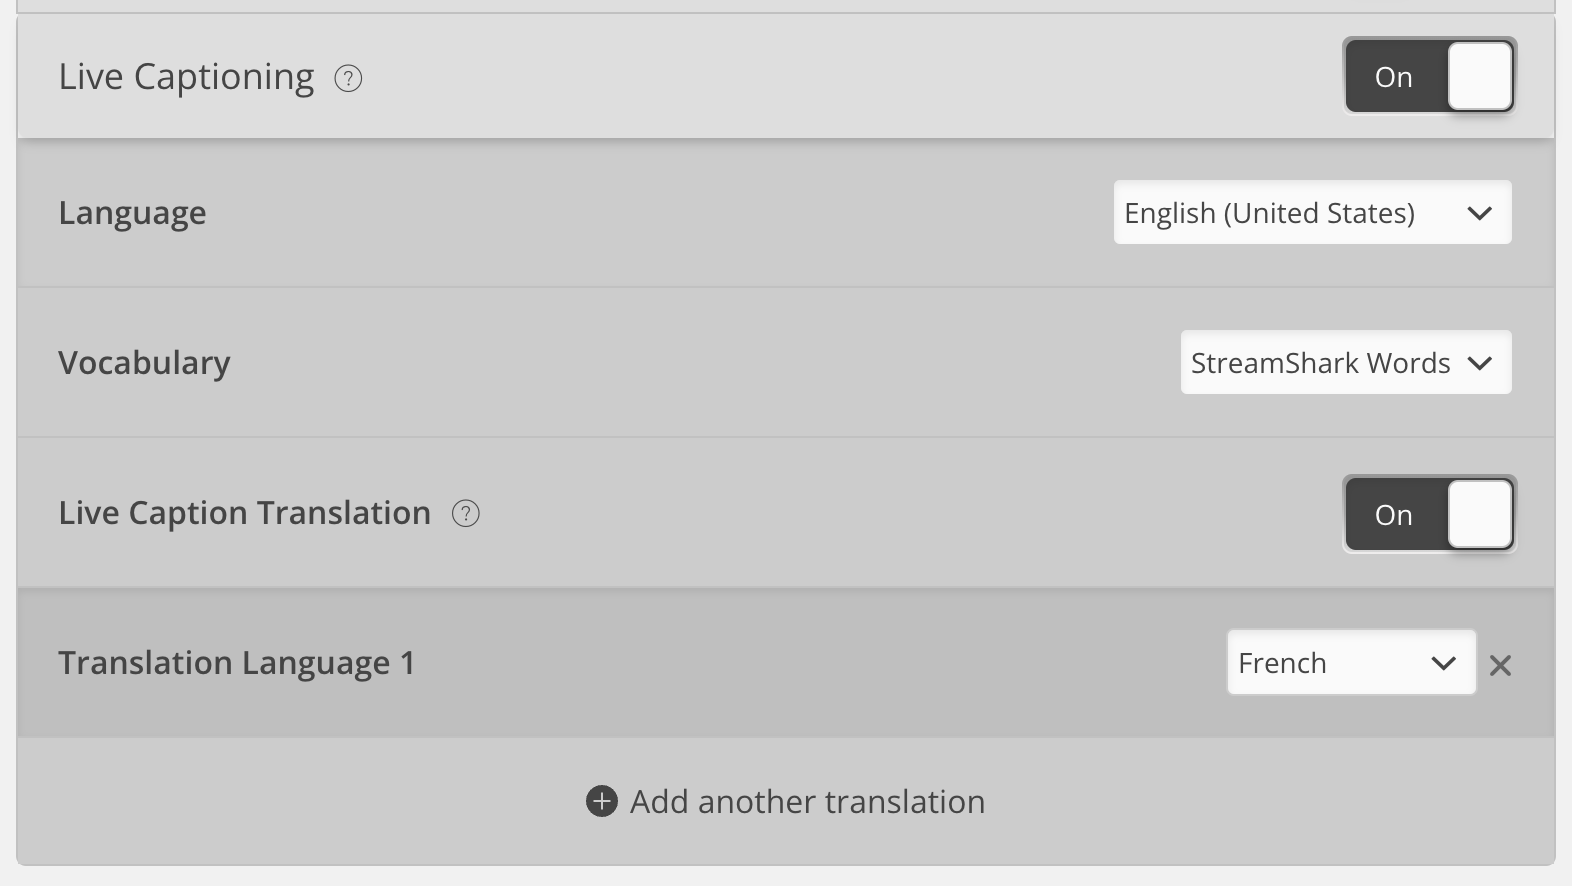1572x886 pixels.
Task: Disable Live Caption Translation
Action: point(1428,514)
